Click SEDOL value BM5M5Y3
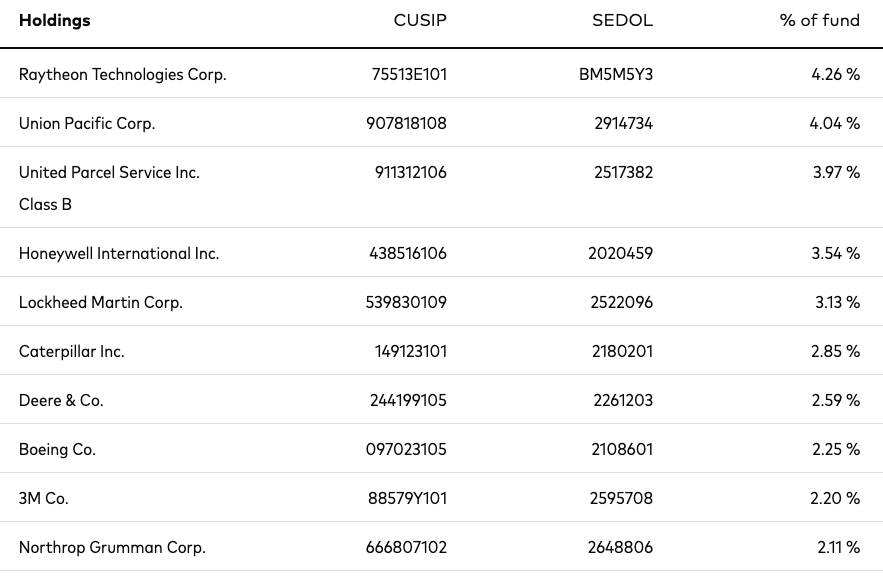This screenshot has width=883, height=577. [x=616, y=74]
